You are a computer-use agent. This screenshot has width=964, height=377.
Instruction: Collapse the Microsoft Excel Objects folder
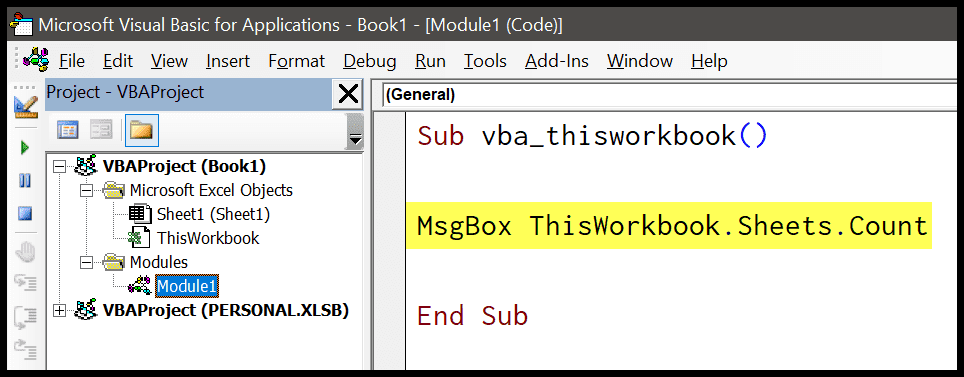87,191
